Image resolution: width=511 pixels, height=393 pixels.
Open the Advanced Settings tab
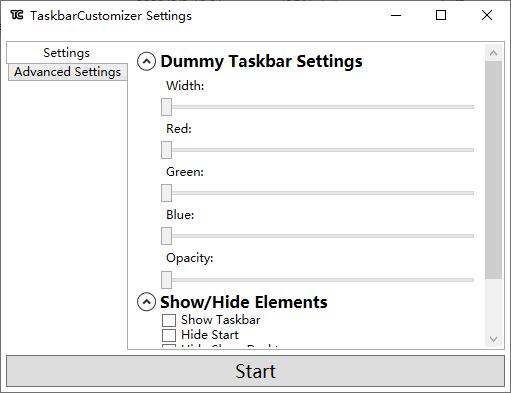coord(68,72)
